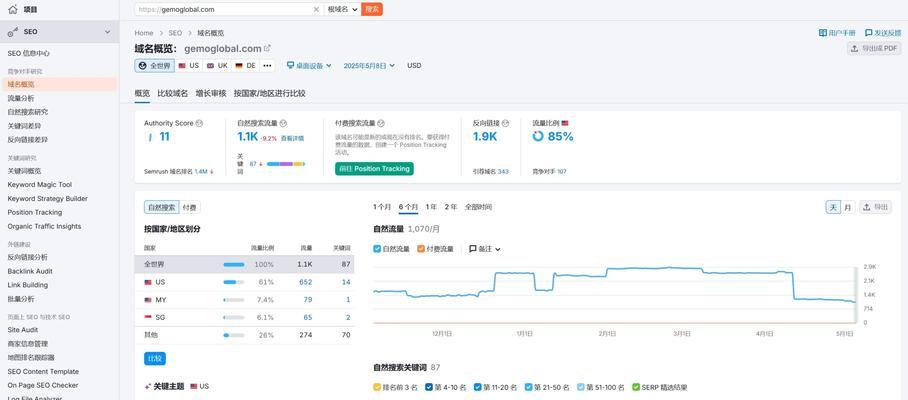Click the globe icon in 全世界 filter
This screenshot has width=908, height=400.
click(142, 65)
